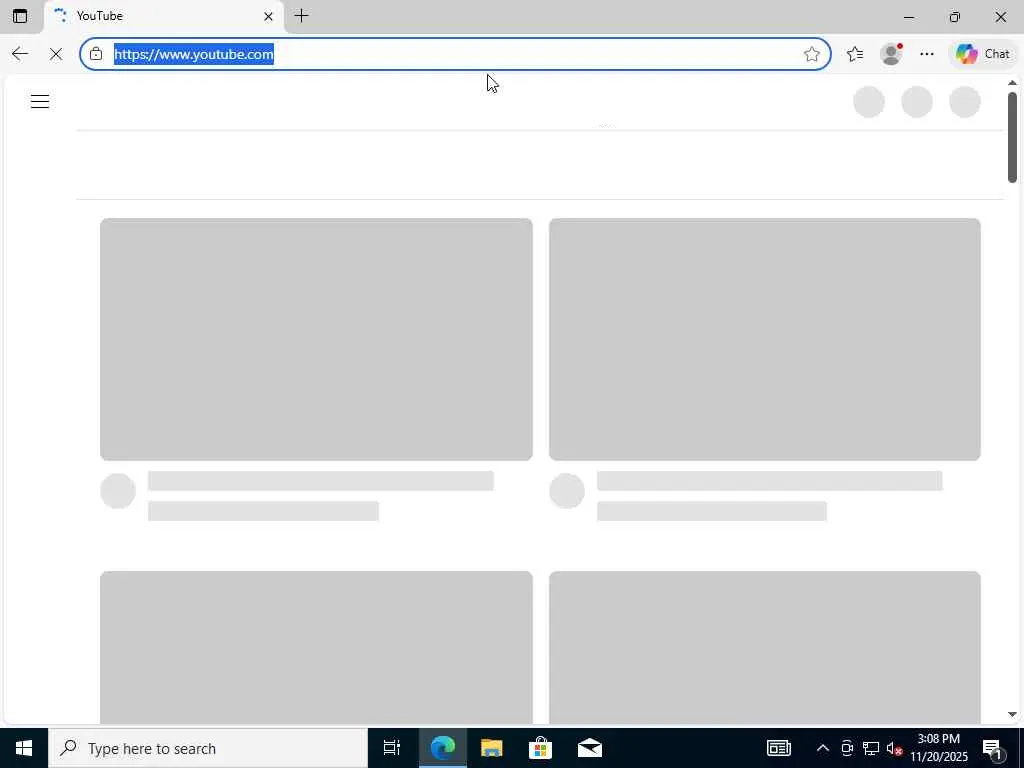This screenshot has width=1024, height=768.
Task: Click the Microsoft Edge taskbar icon
Action: click(443, 748)
